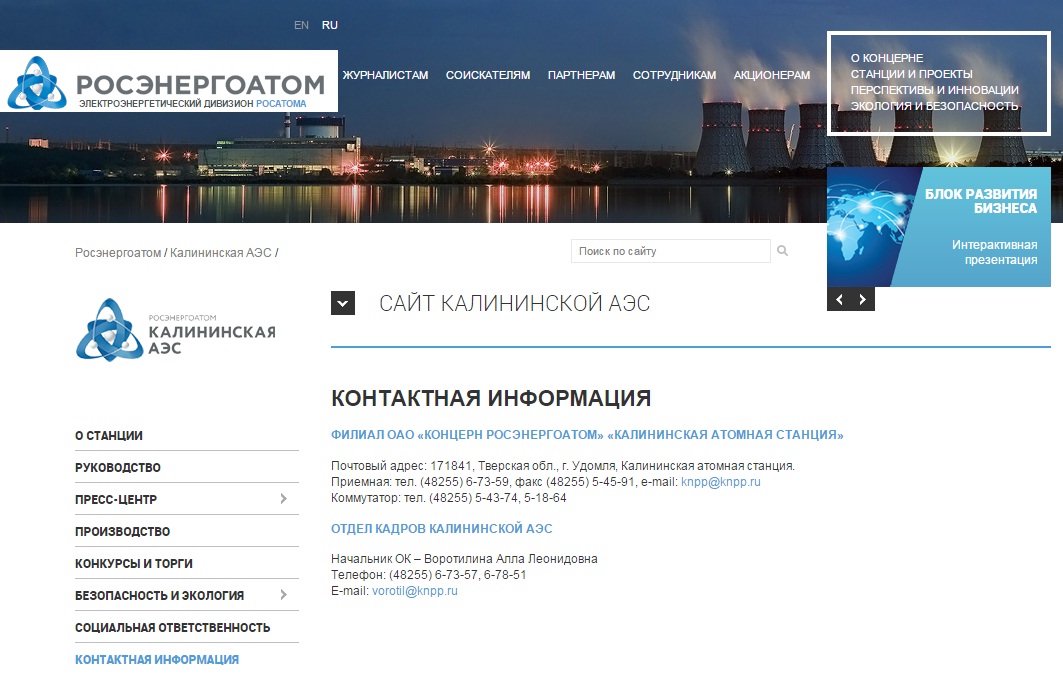Click the ФИЛИАЛ ОАО «КОНЦЕРН РОСЭНЕРГОАТОМ» heading
This screenshot has height=675, width=1063.
pyautogui.click(x=587, y=434)
